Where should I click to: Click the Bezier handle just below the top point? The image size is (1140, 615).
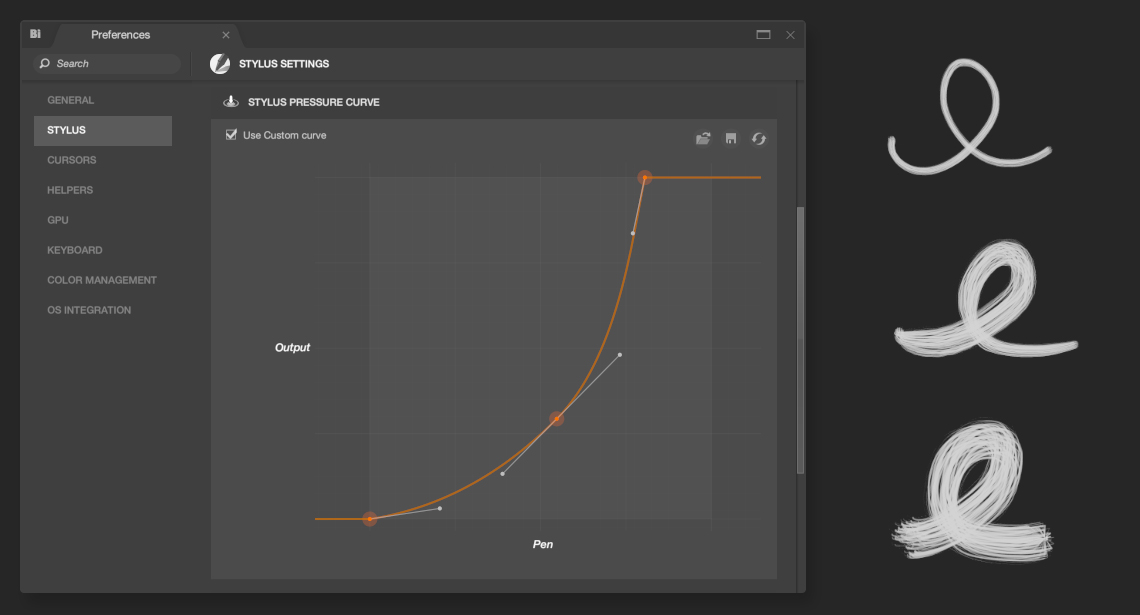coord(633,233)
